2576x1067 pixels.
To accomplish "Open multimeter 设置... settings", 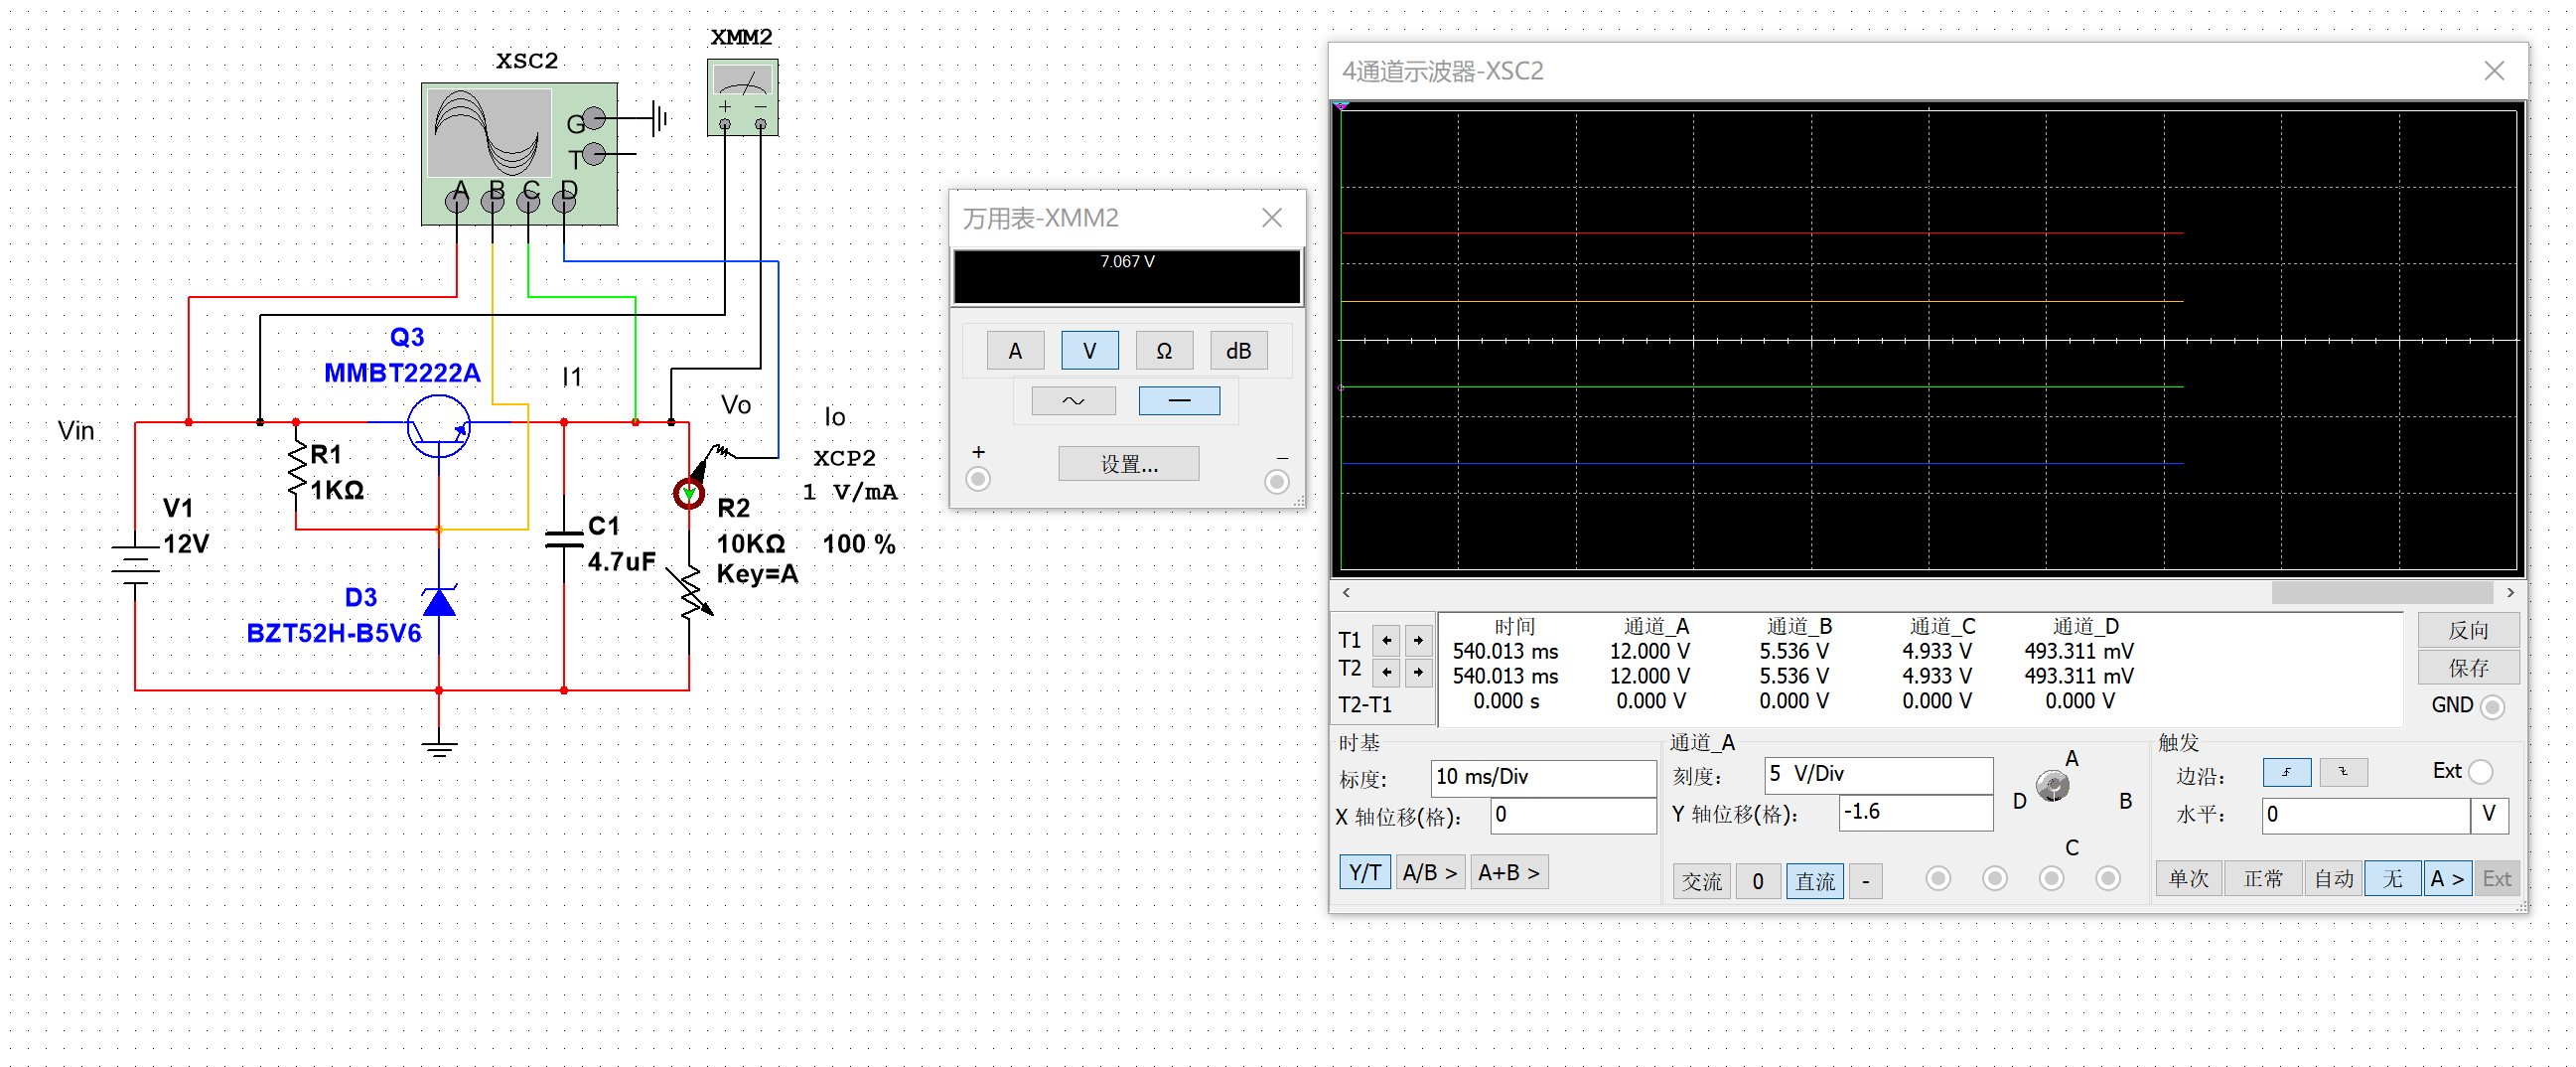I will pos(1129,464).
